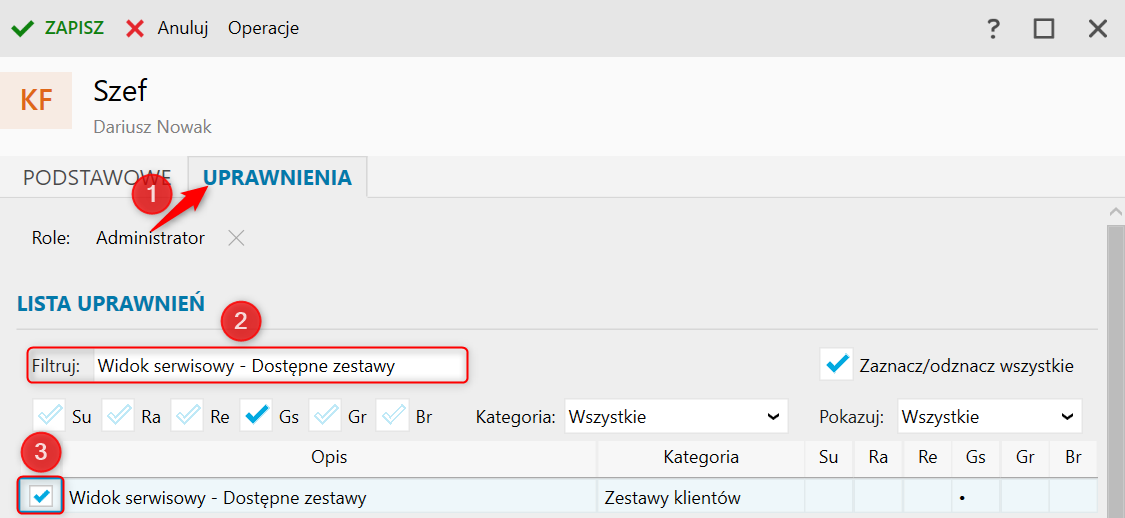1125x518 pixels.
Task: Open the Kategoria dropdown
Action: [x=676, y=416]
